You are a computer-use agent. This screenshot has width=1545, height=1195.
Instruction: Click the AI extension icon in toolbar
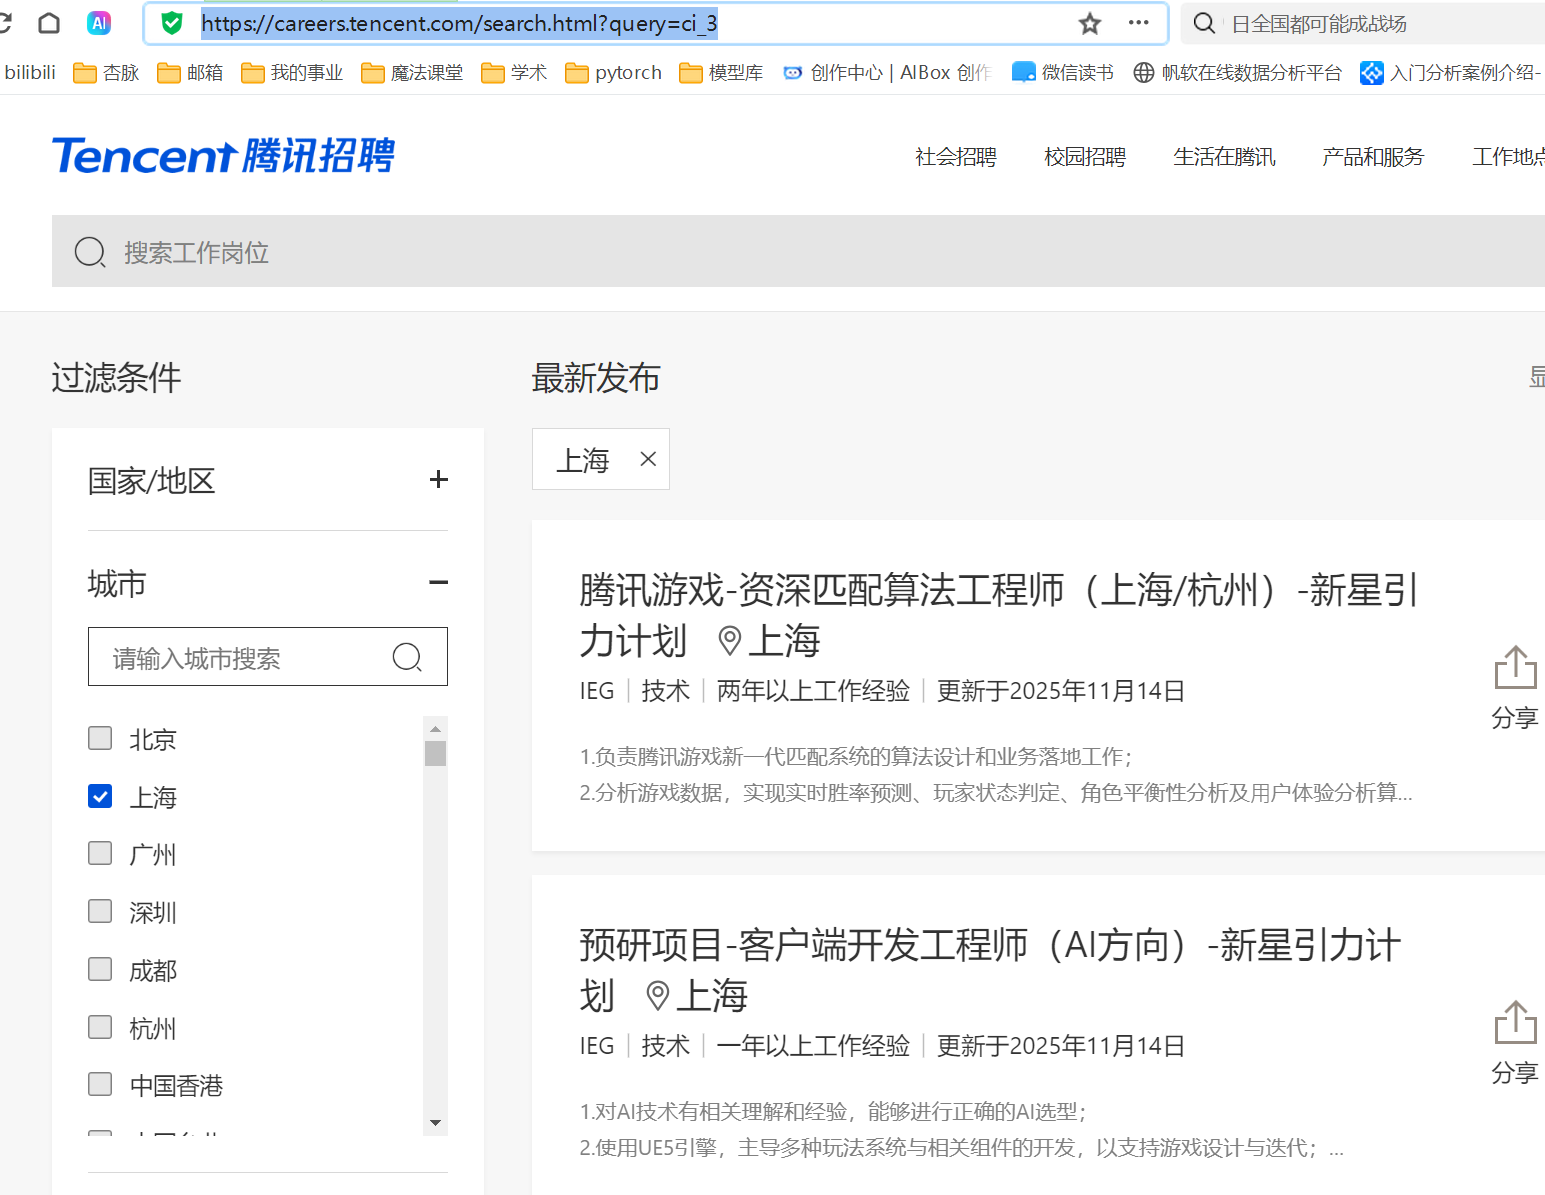tap(99, 23)
